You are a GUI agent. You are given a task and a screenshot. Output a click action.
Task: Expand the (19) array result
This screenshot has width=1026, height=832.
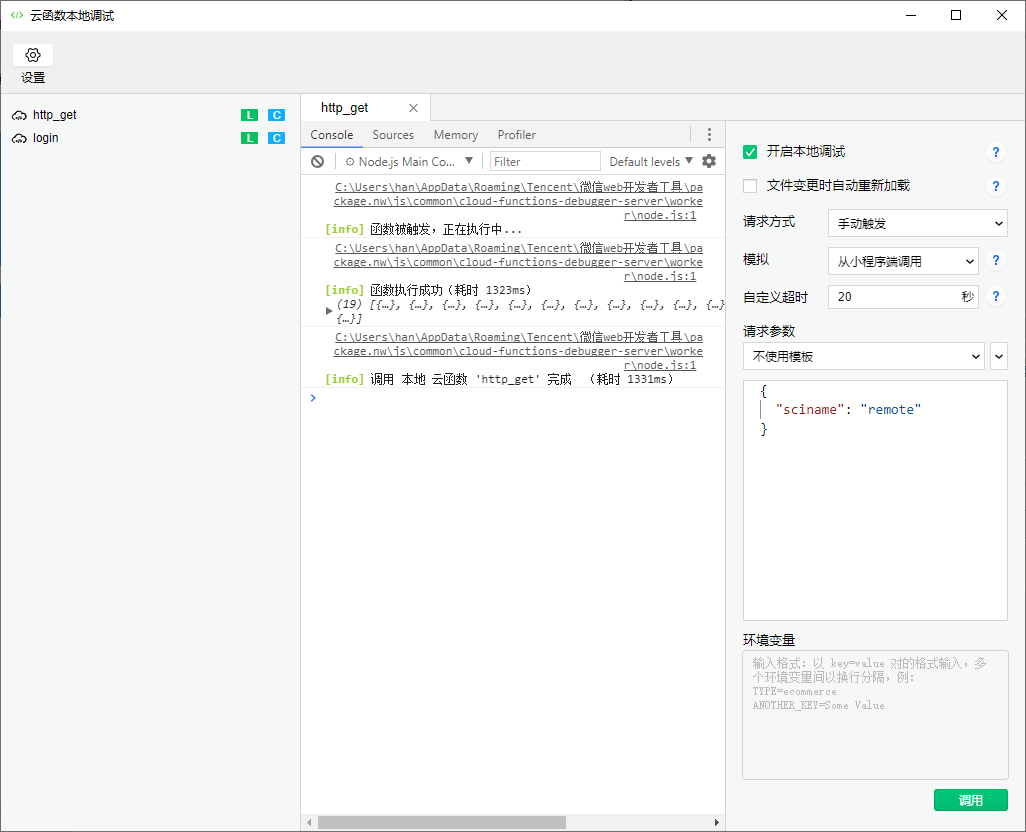pos(329,311)
